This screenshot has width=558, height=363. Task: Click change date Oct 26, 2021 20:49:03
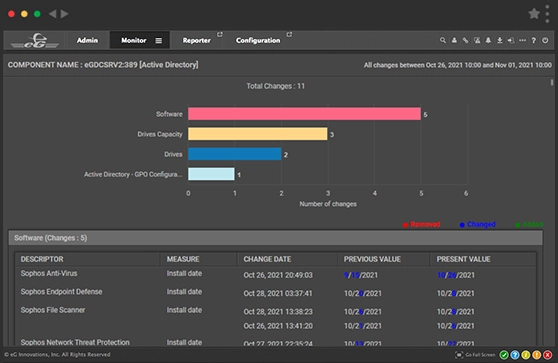(278, 275)
